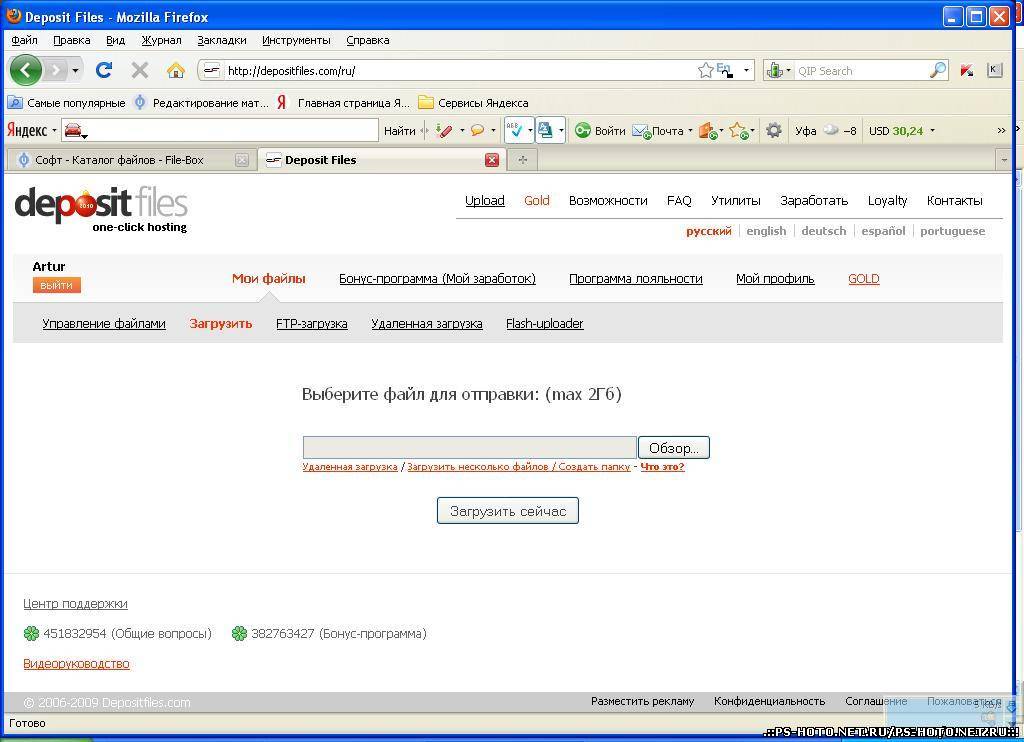Viewport: 1024px width, 742px height.
Task: Open the recent pages history dropdown arrow
Action: click(x=76, y=70)
